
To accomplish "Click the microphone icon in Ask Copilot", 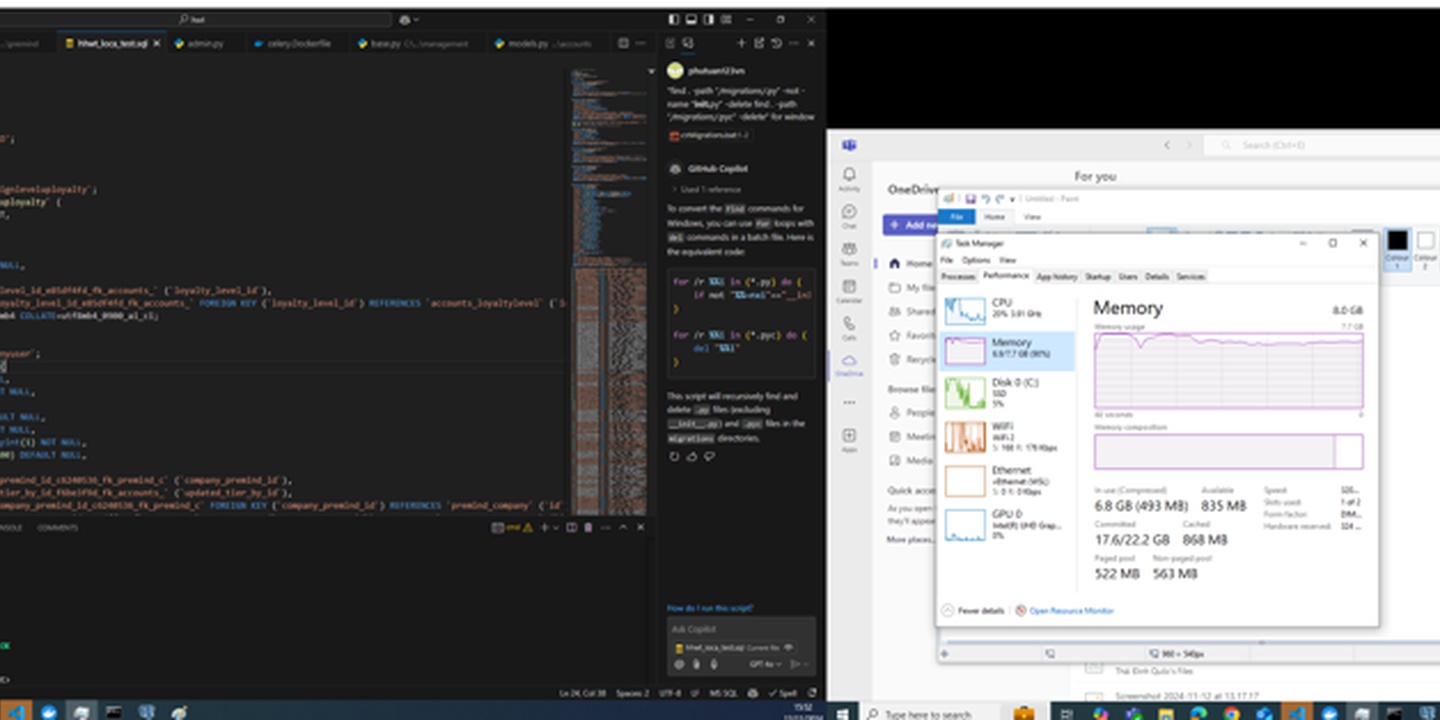I will click(x=714, y=664).
